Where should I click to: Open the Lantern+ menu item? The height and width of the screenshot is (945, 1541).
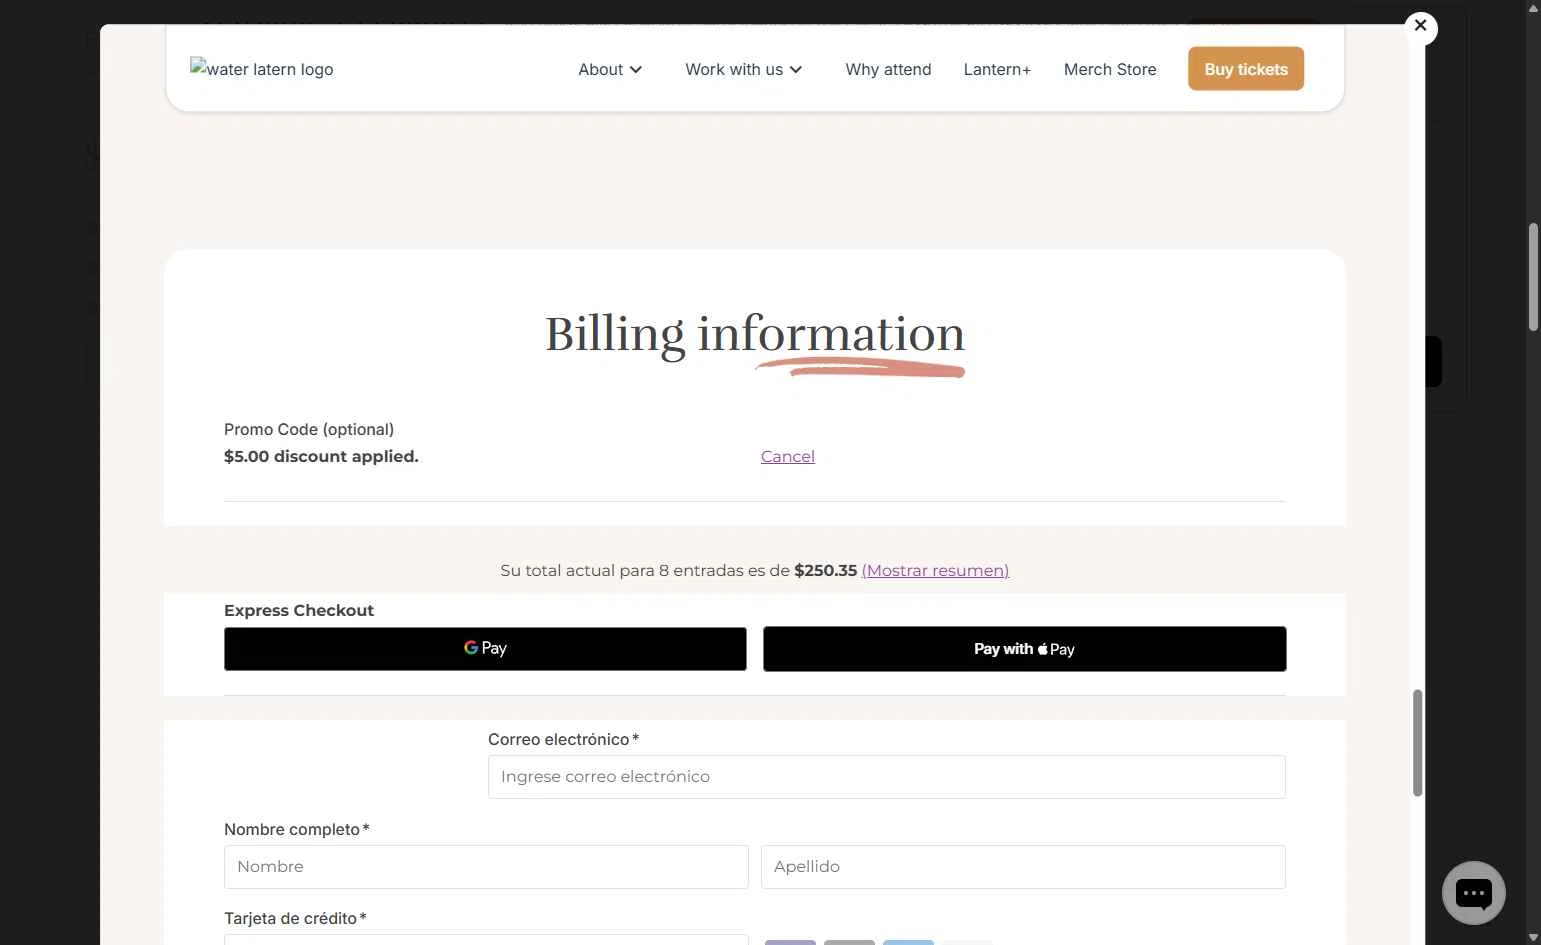click(997, 69)
